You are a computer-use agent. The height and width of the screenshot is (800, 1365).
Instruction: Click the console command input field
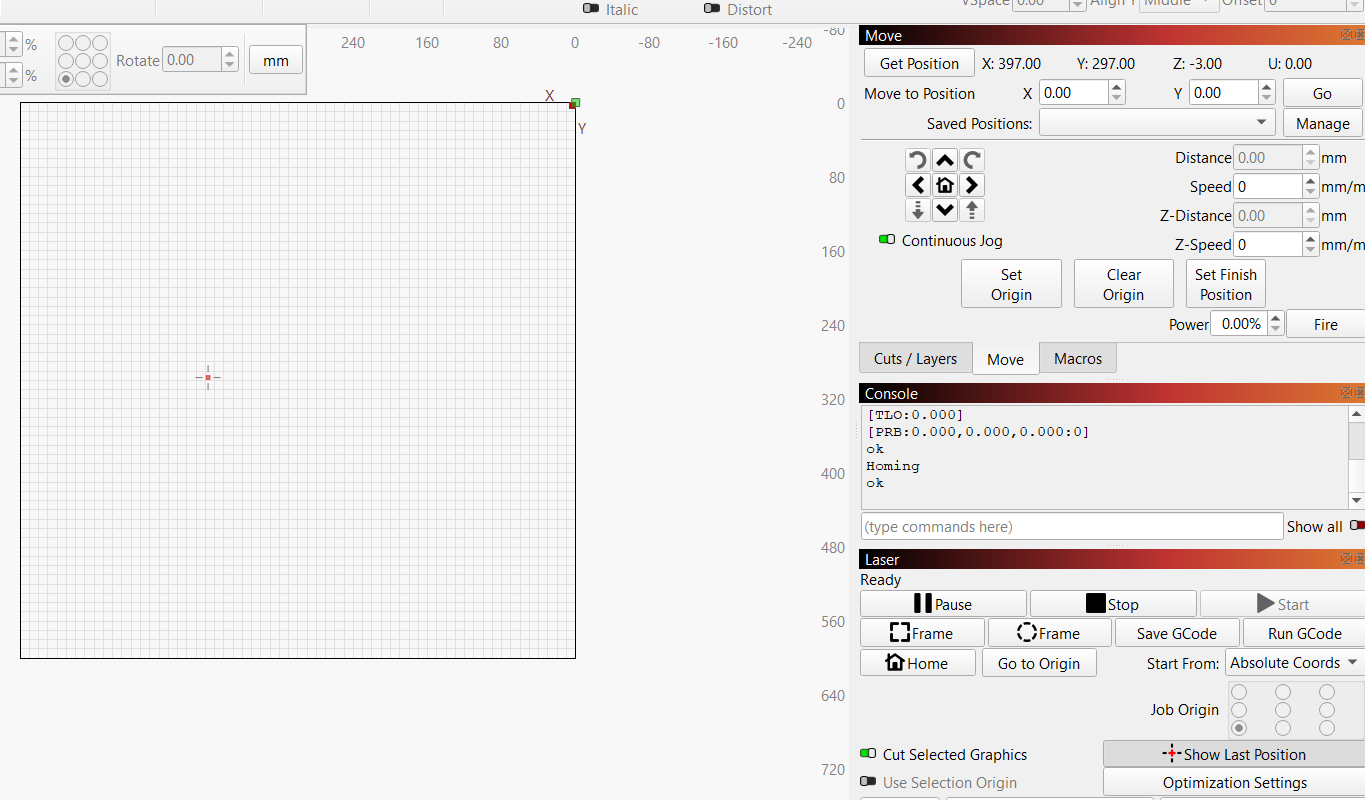pyautogui.click(x=1071, y=526)
